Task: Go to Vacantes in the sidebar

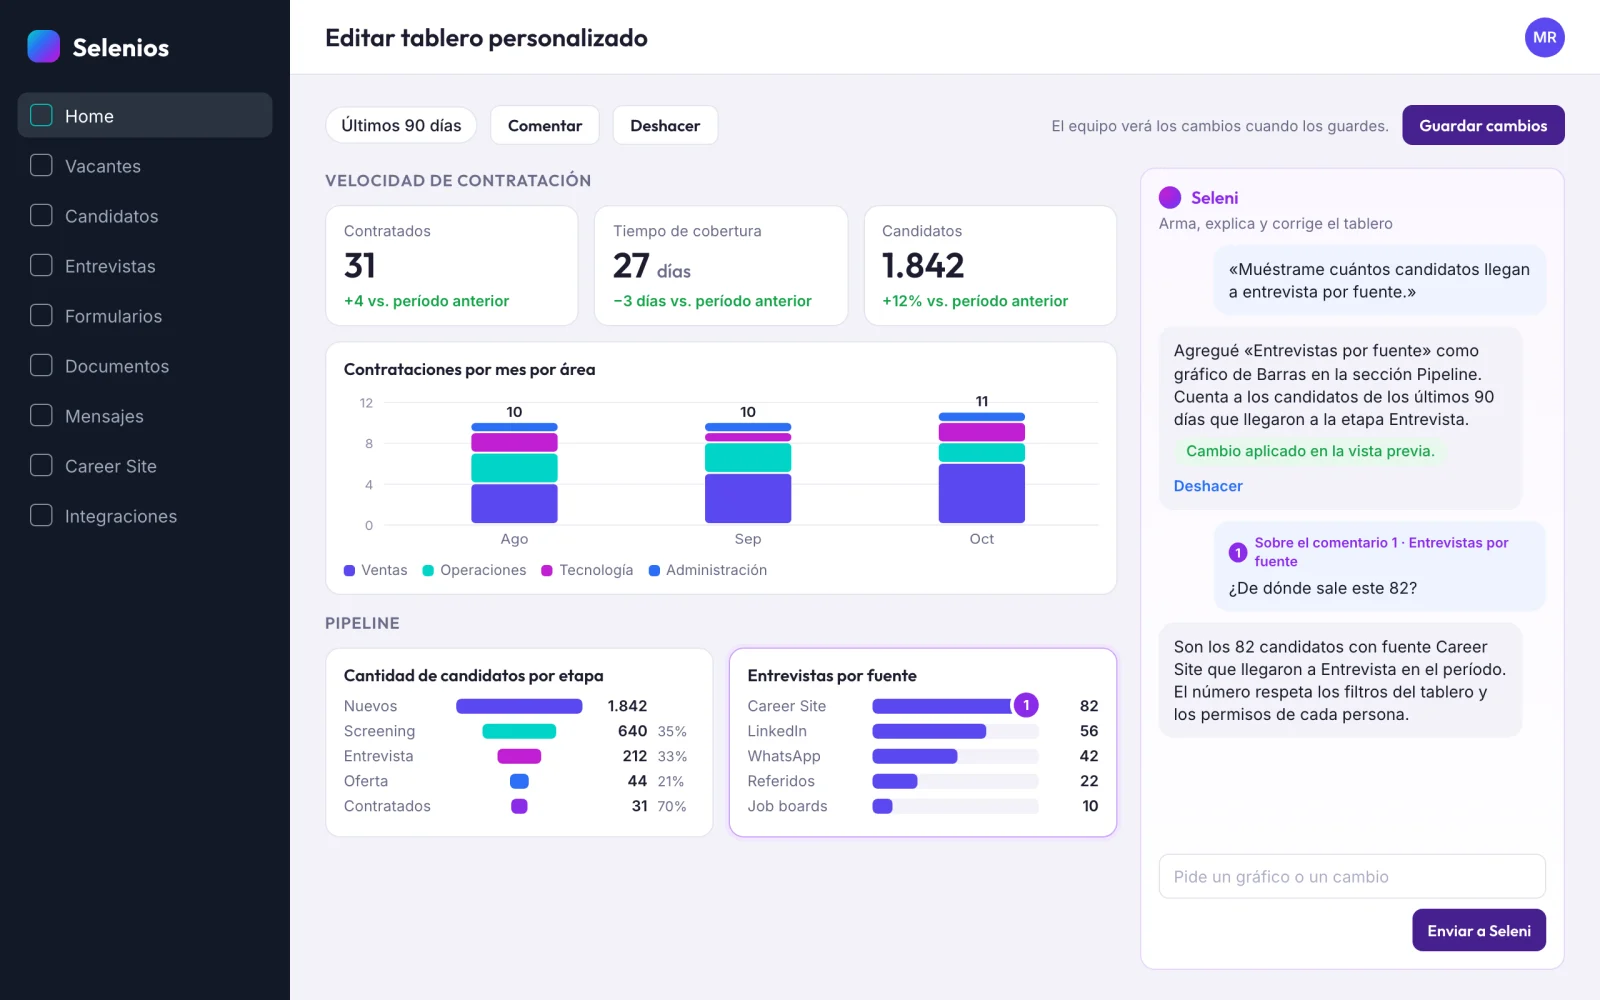Action: pyautogui.click(x=145, y=165)
